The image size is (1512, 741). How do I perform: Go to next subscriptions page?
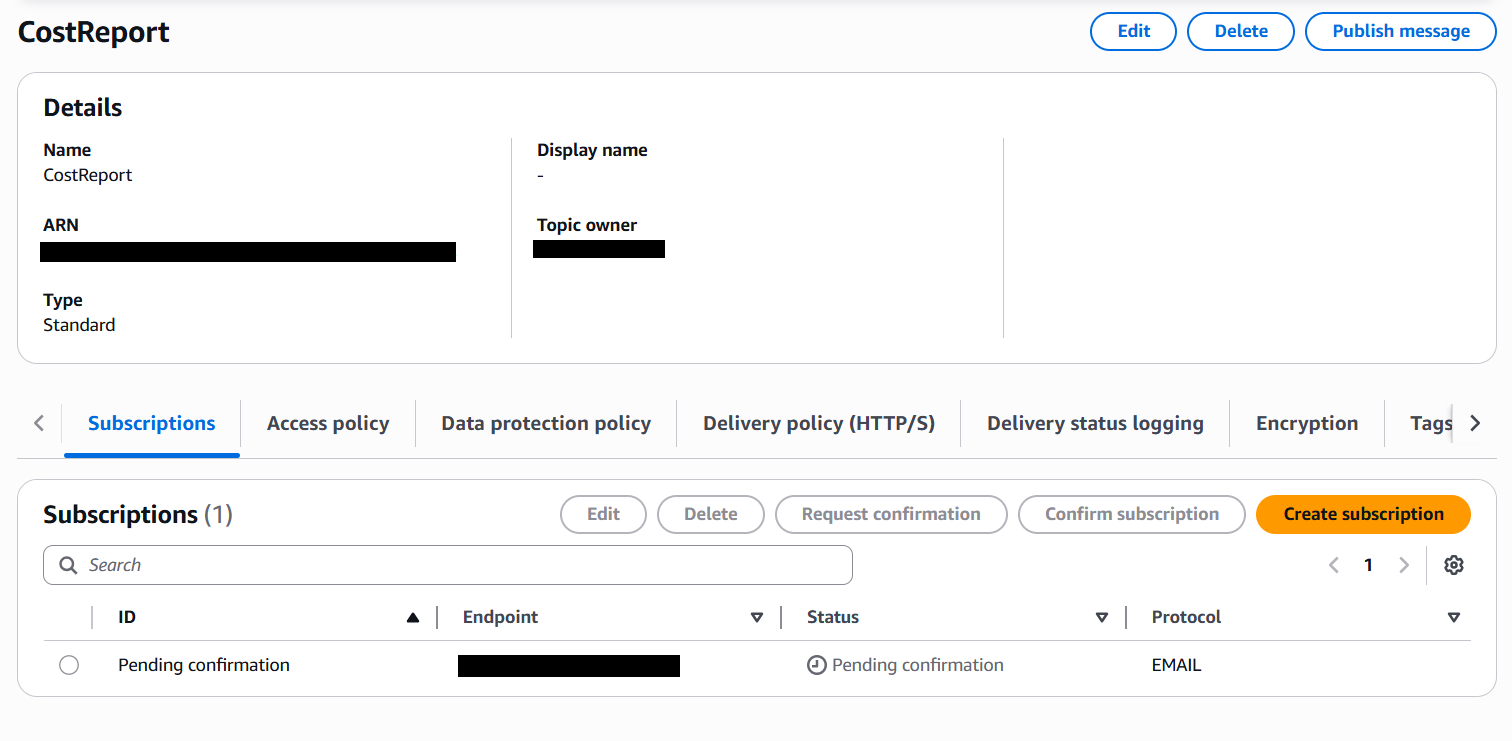(1404, 565)
